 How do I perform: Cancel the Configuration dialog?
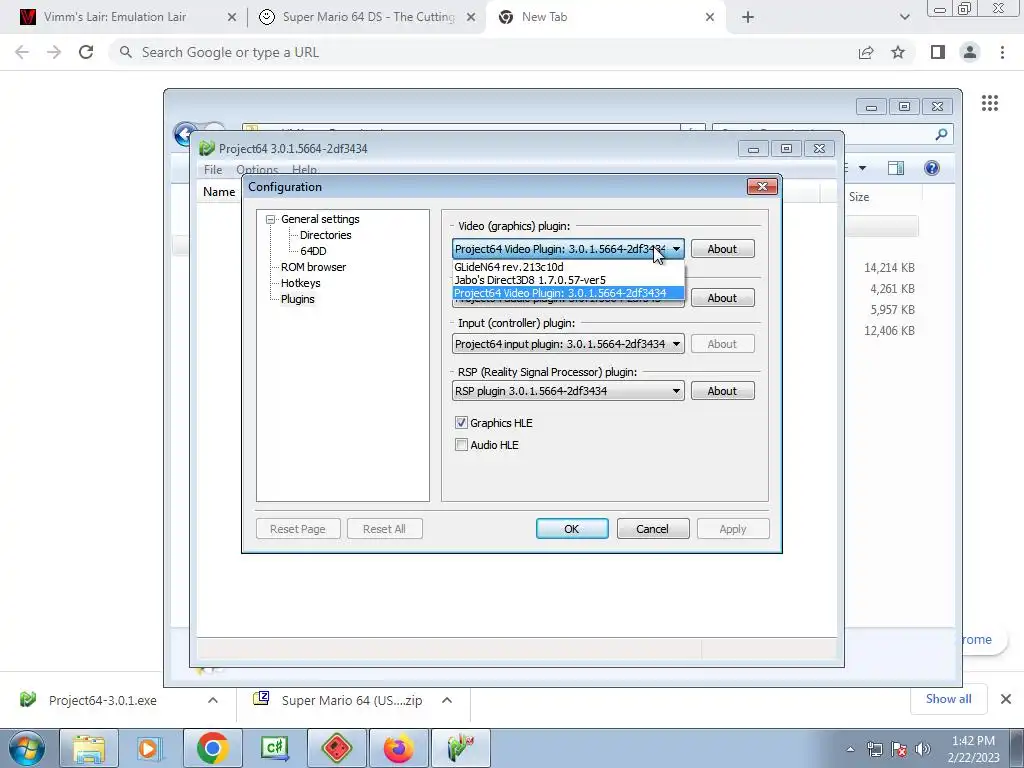(652, 529)
